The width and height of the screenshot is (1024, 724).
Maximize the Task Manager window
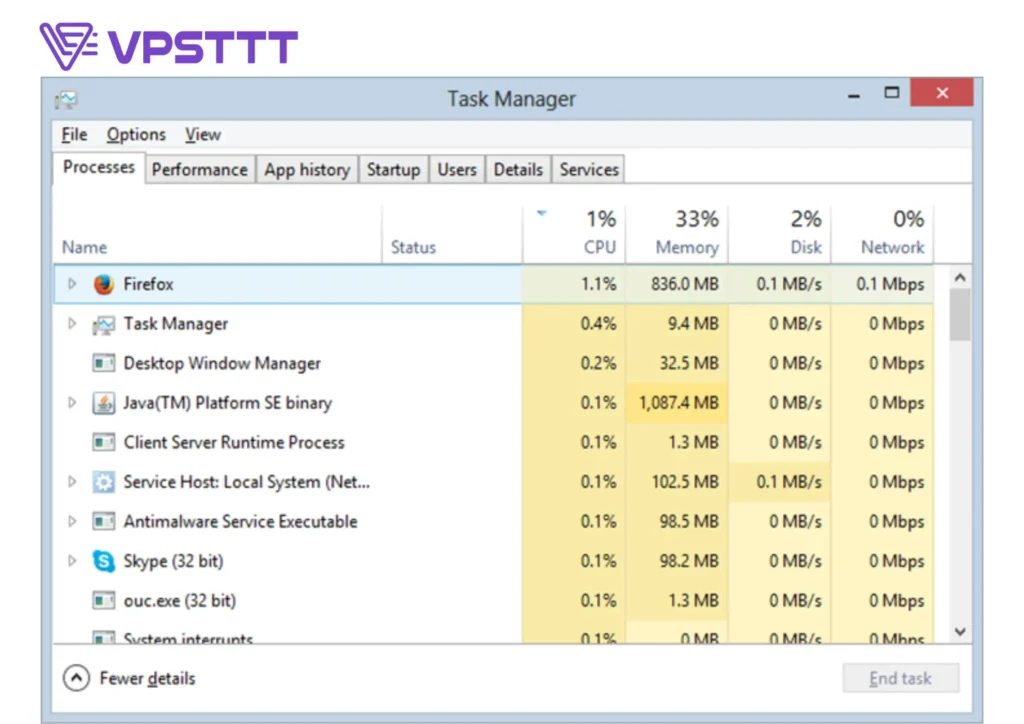click(x=891, y=93)
